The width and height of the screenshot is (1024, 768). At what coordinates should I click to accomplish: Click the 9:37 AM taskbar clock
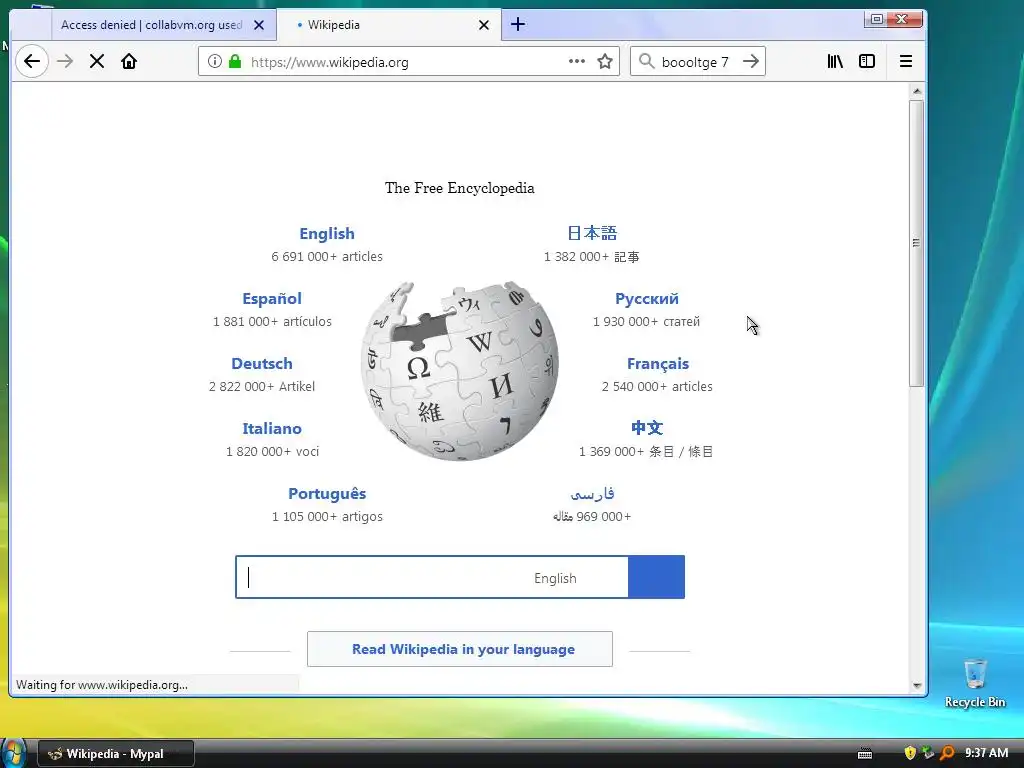[x=986, y=753]
